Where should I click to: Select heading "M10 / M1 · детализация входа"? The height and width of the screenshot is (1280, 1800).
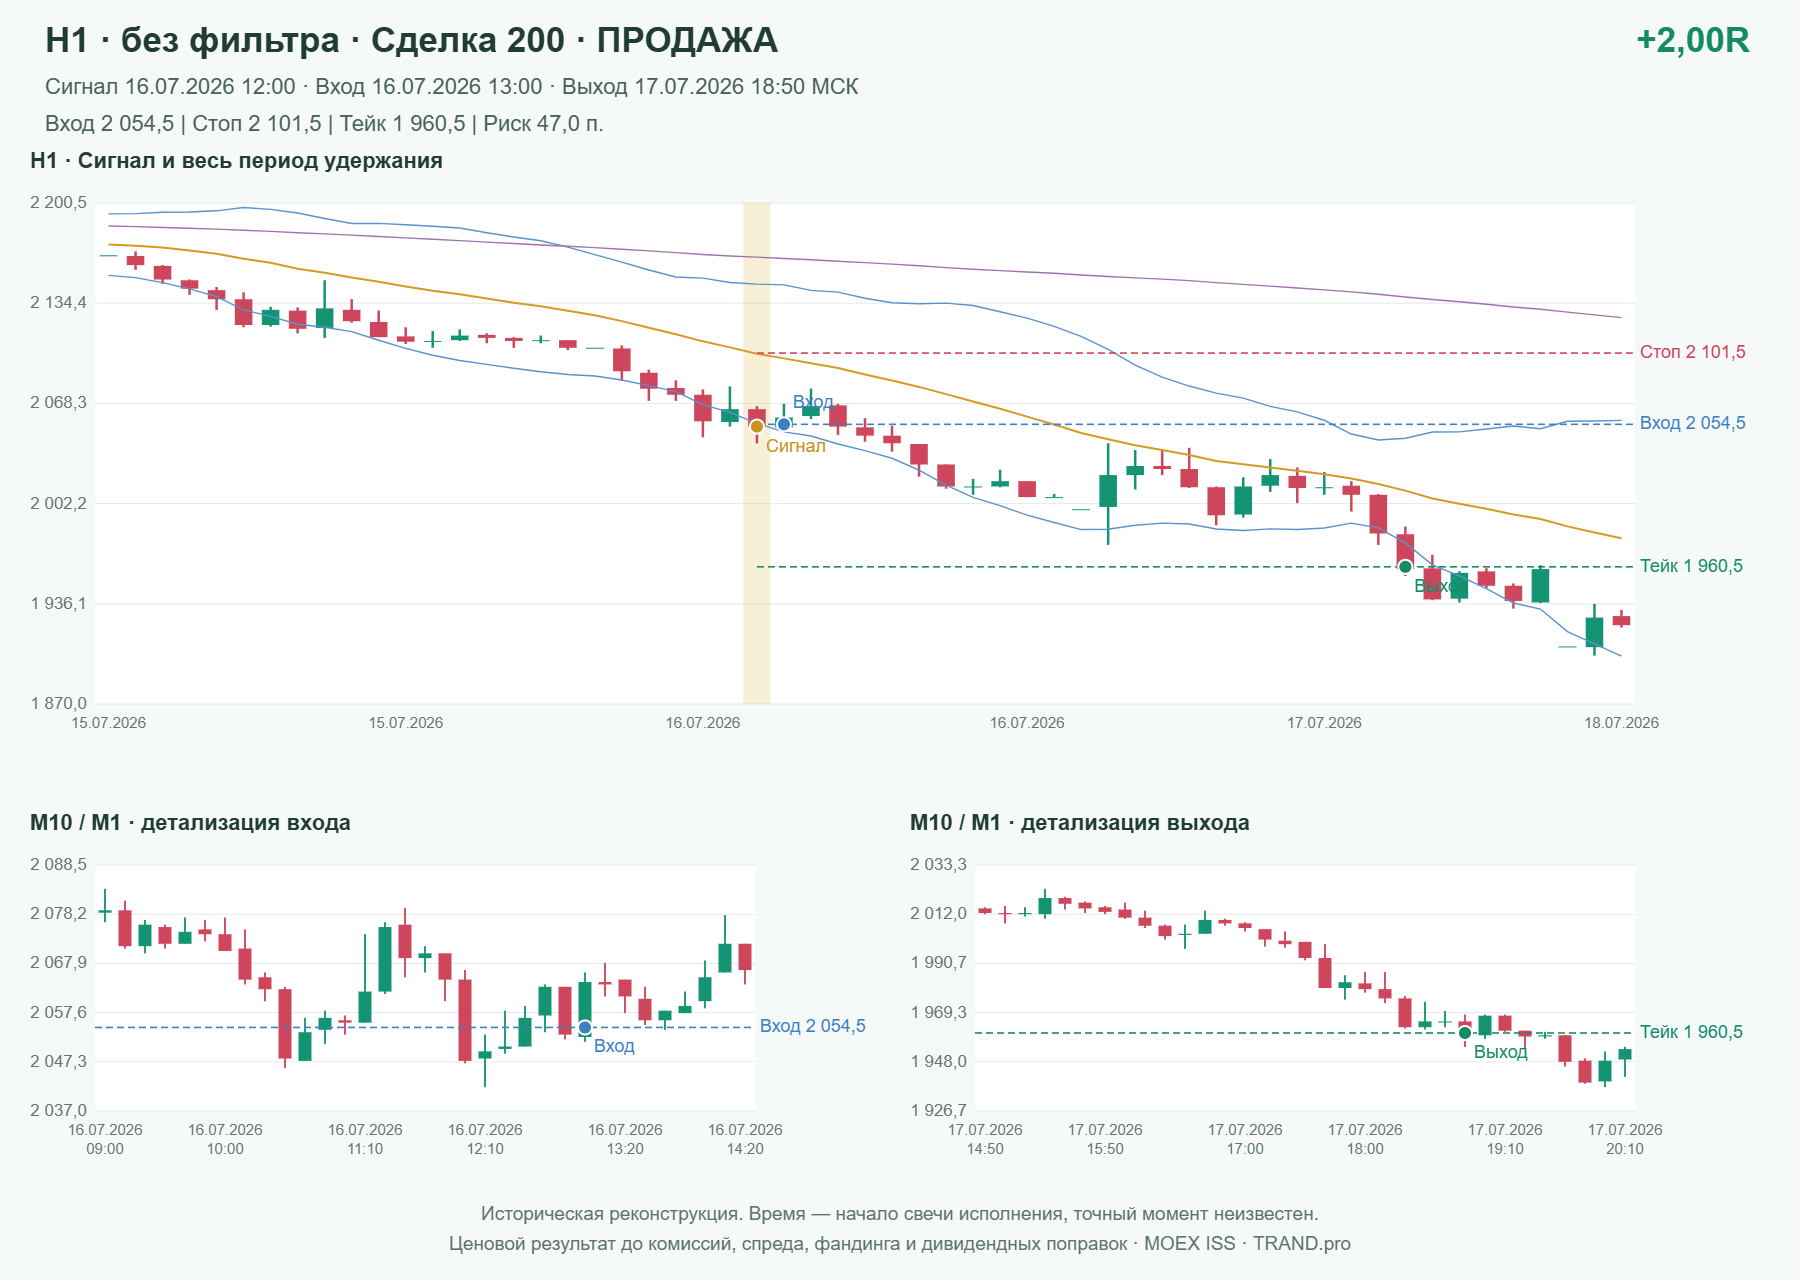pyautogui.click(x=190, y=823)
